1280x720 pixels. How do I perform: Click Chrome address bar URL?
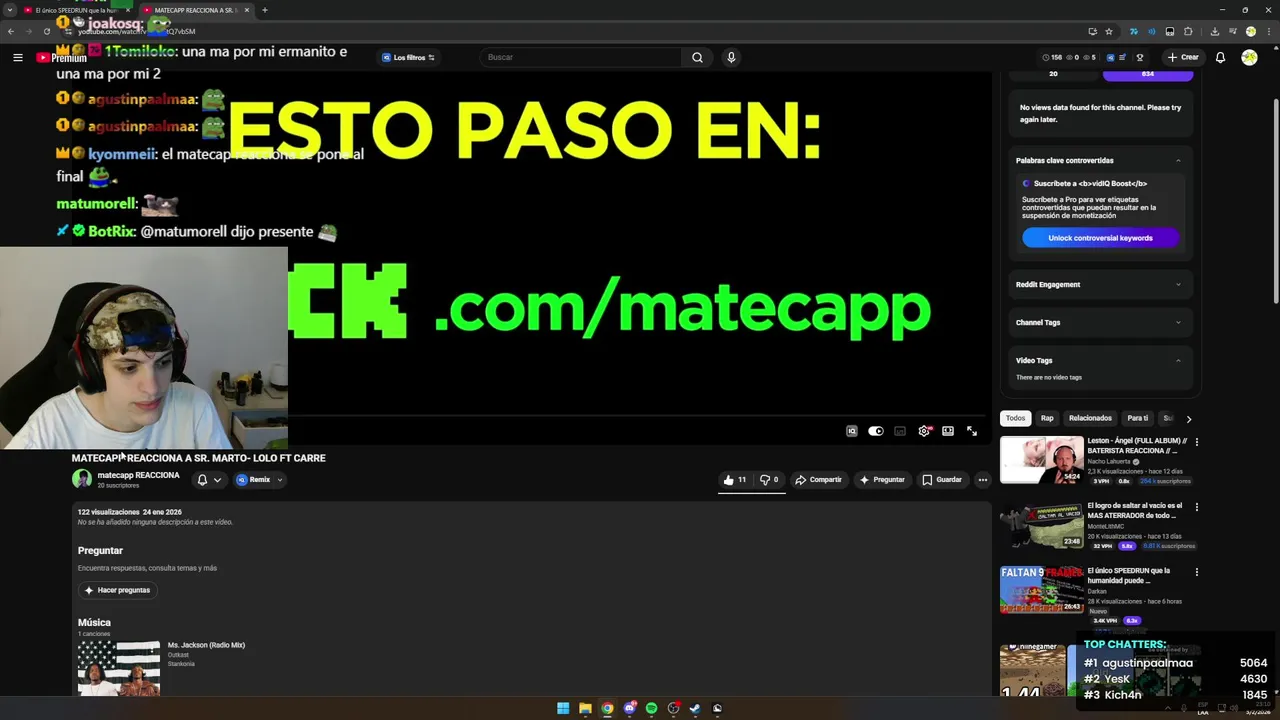(136, 31)
